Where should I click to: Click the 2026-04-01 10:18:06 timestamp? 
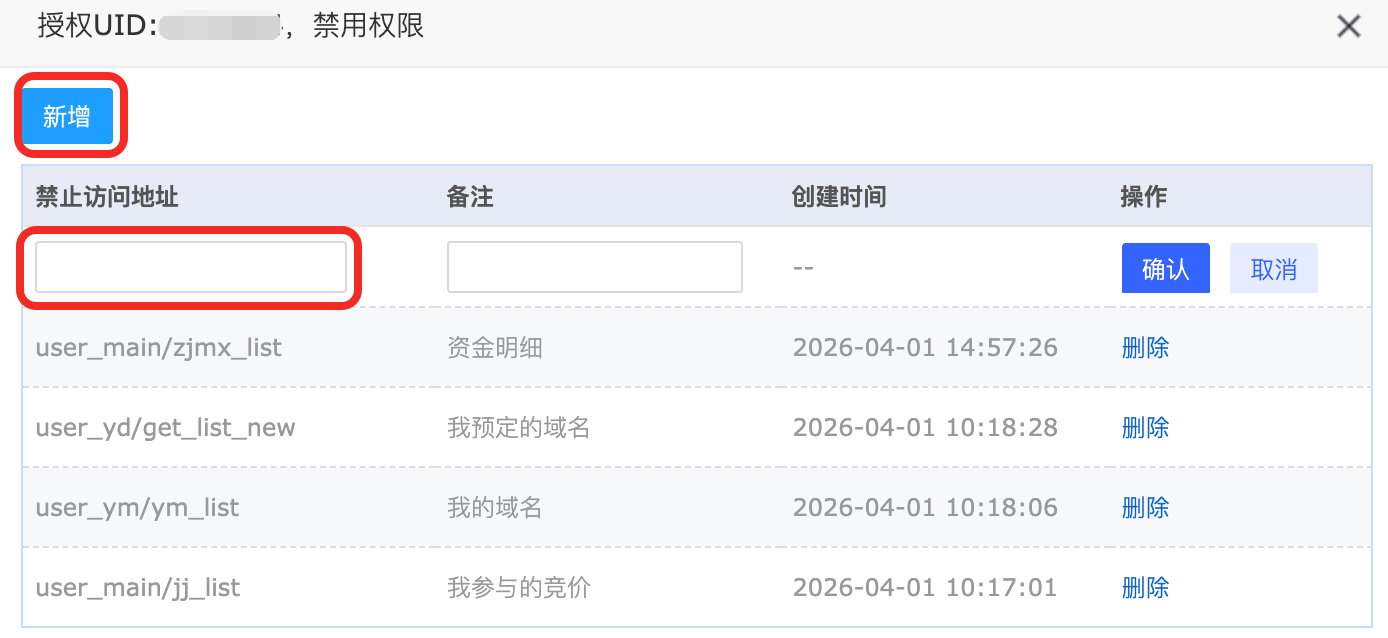(925, 508)
